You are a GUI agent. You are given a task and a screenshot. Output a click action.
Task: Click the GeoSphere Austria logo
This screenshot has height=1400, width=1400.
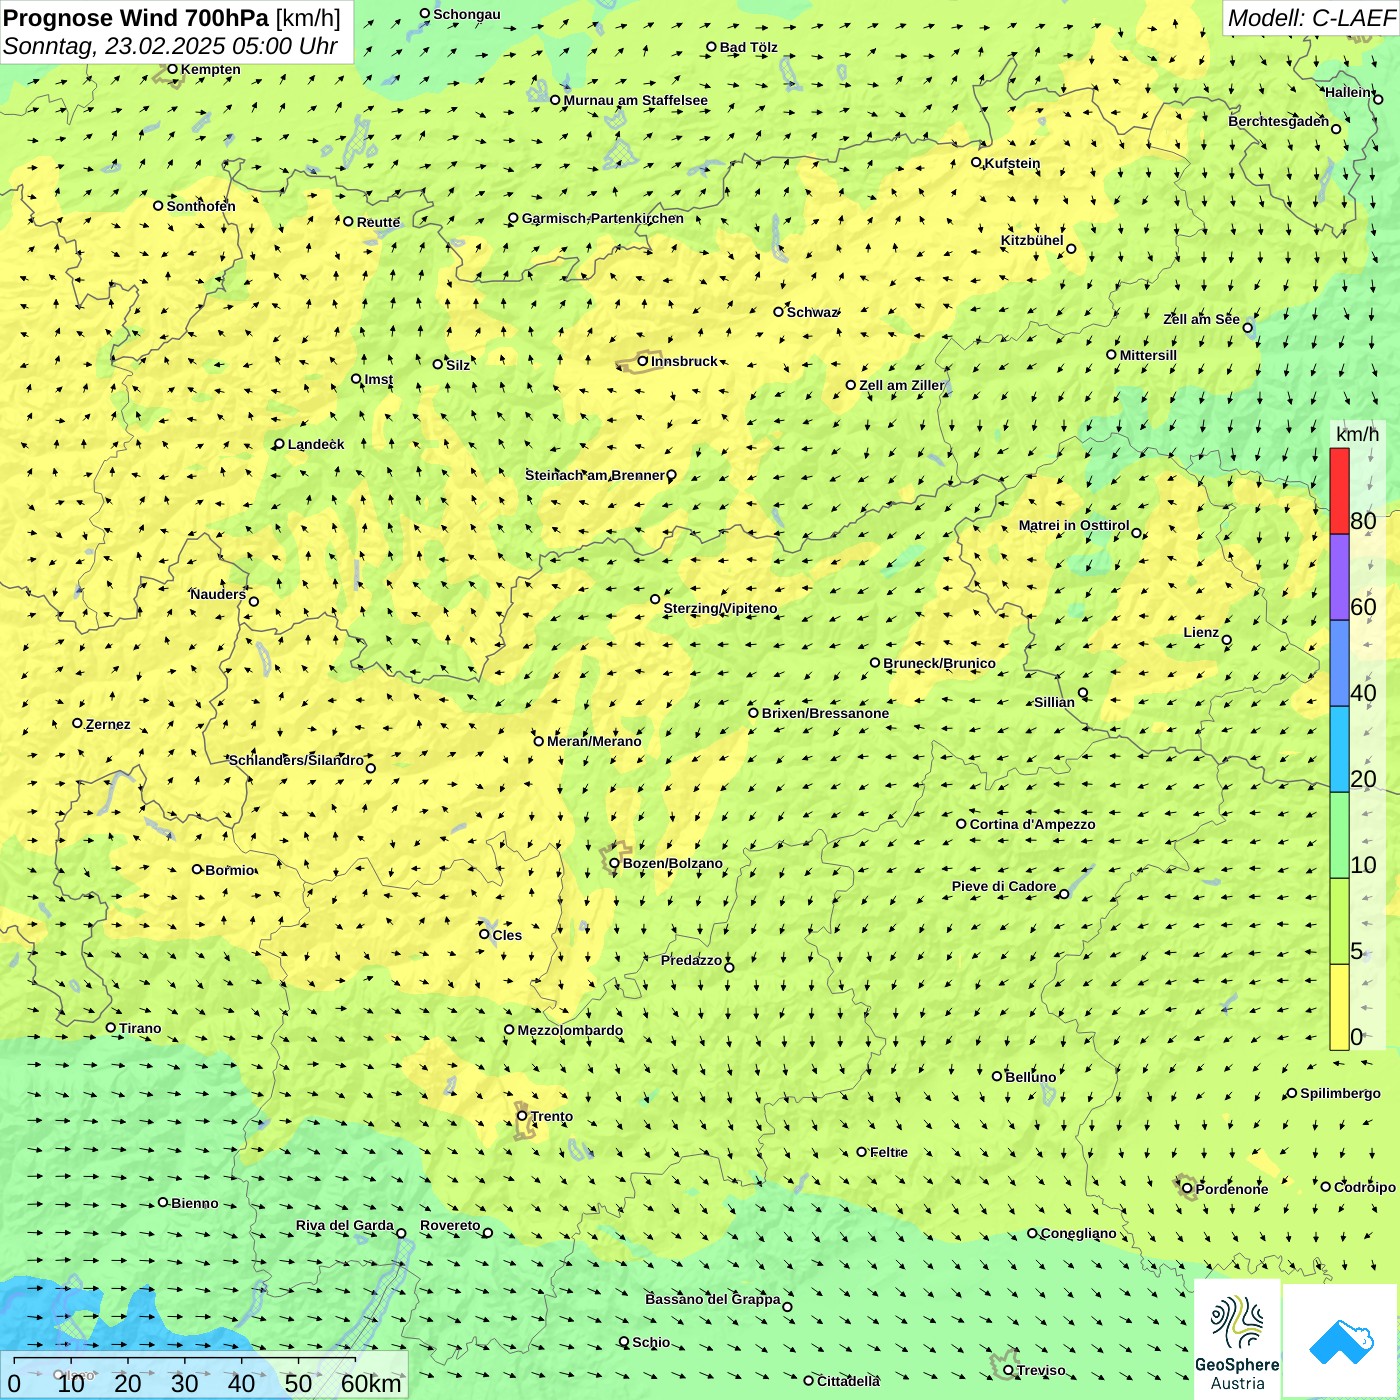coord(1237,1342)
